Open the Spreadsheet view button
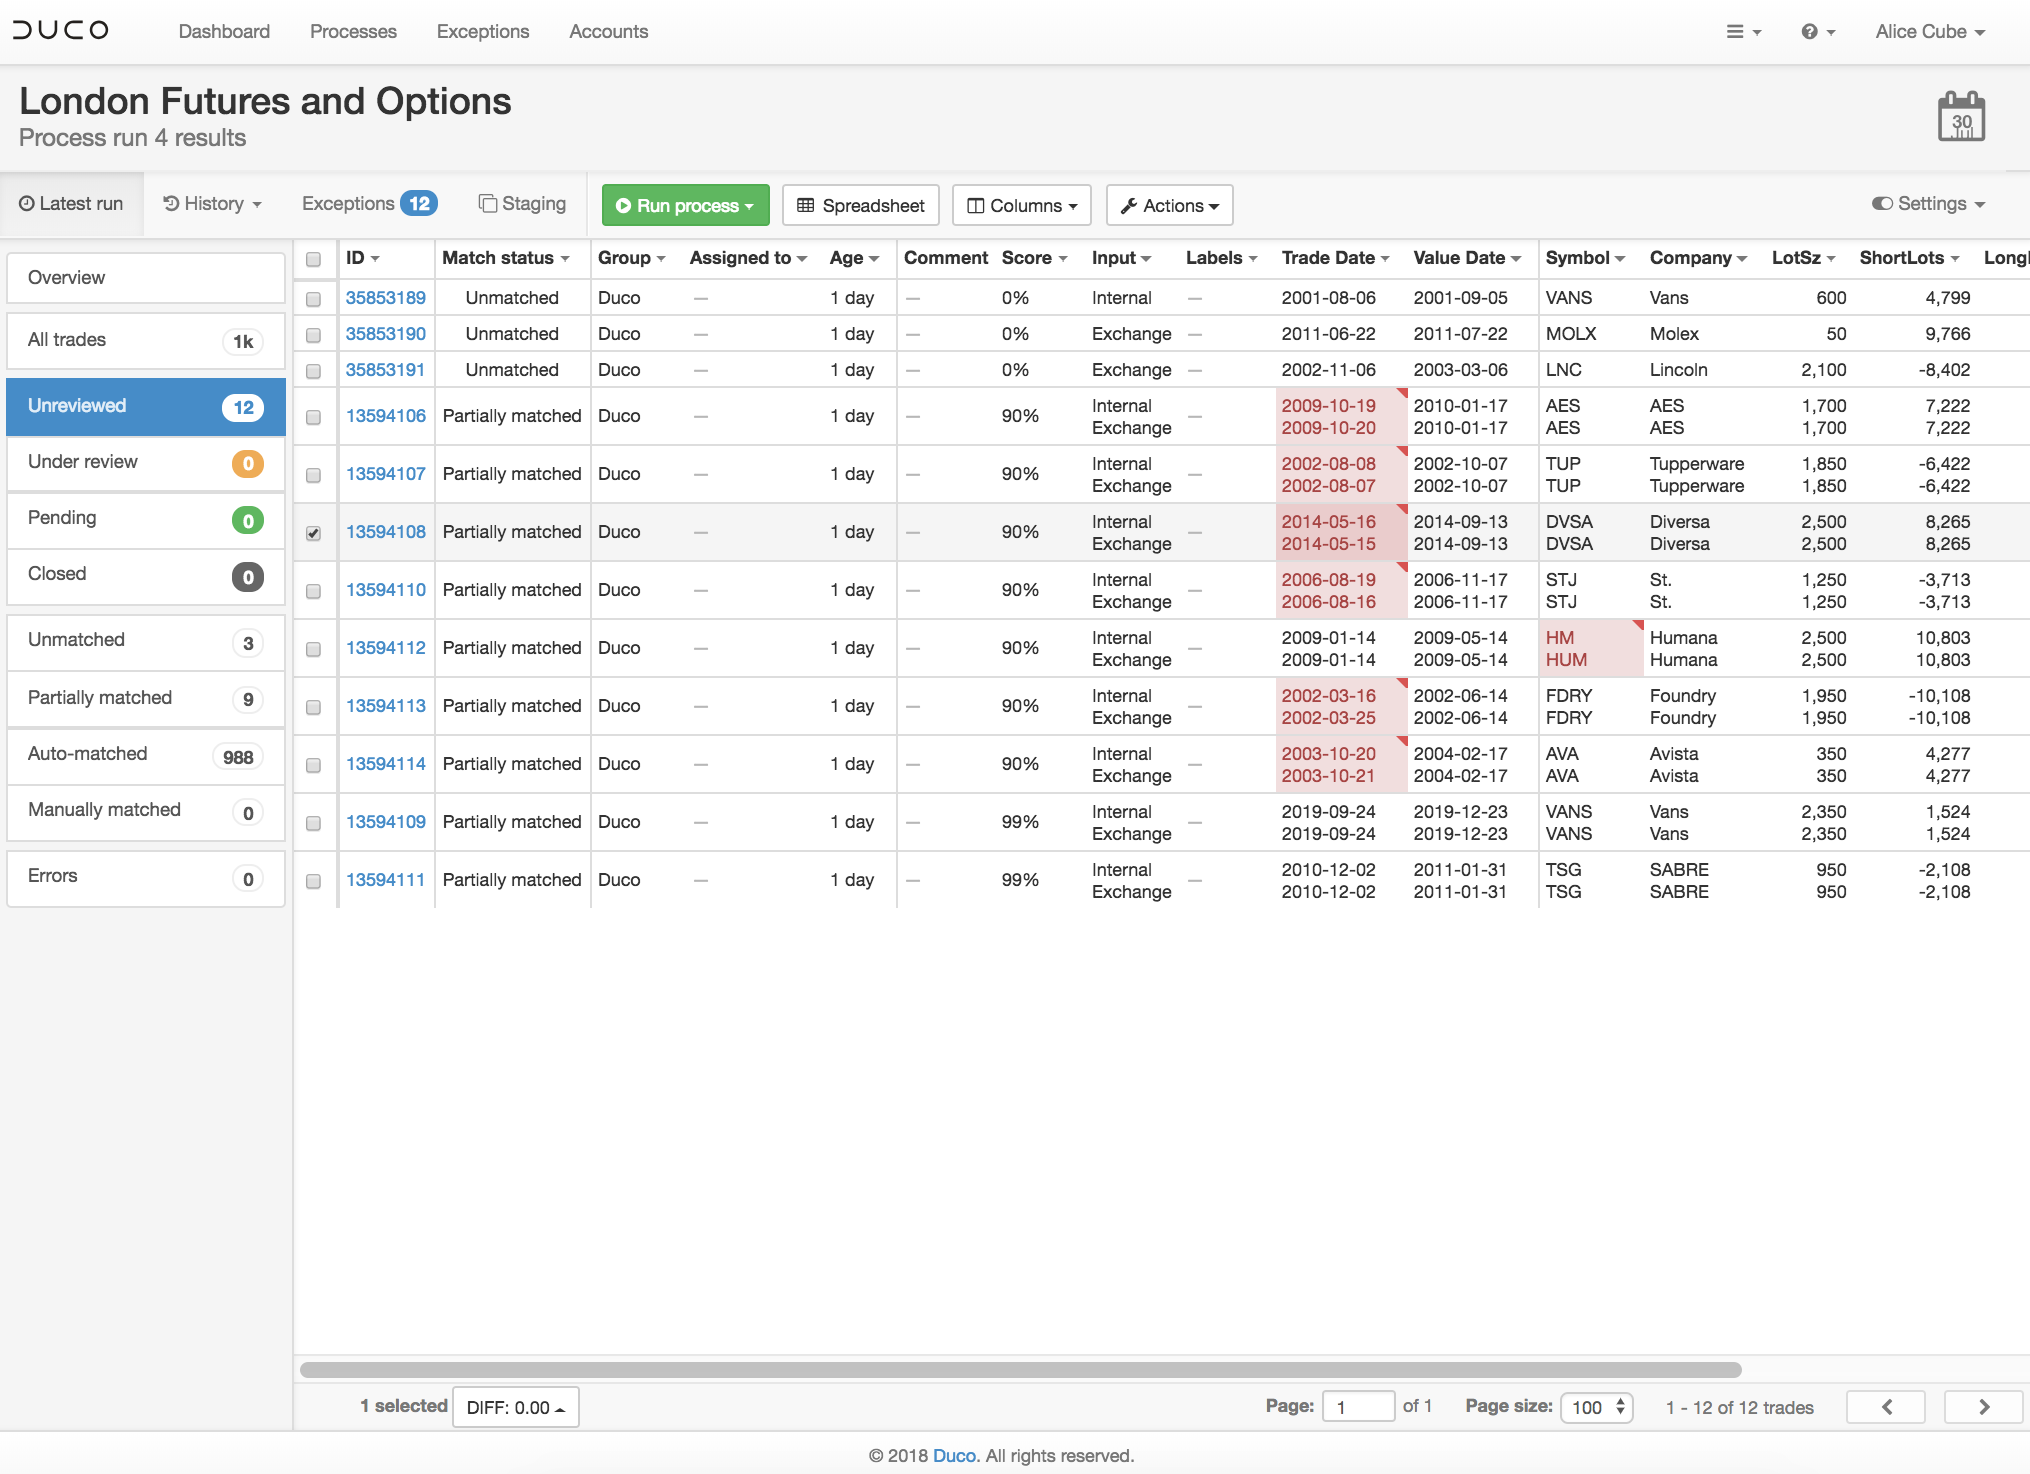Screen dimensions: 2030x1474 point(860,205)
